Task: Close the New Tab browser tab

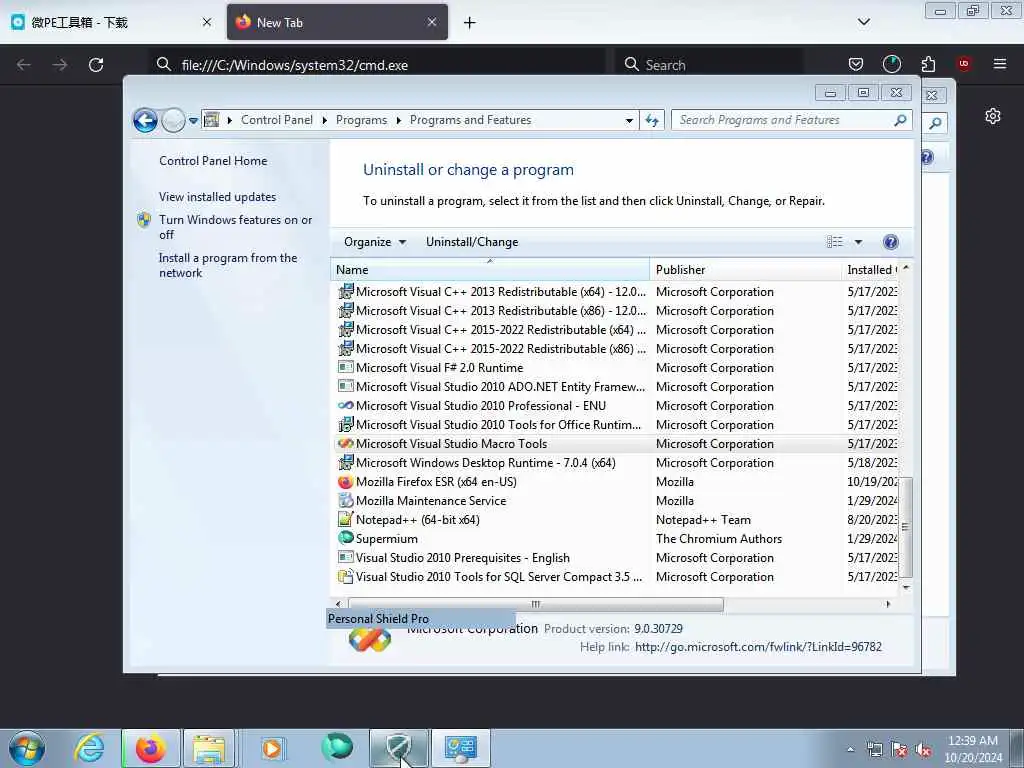Action: point(432,22)
